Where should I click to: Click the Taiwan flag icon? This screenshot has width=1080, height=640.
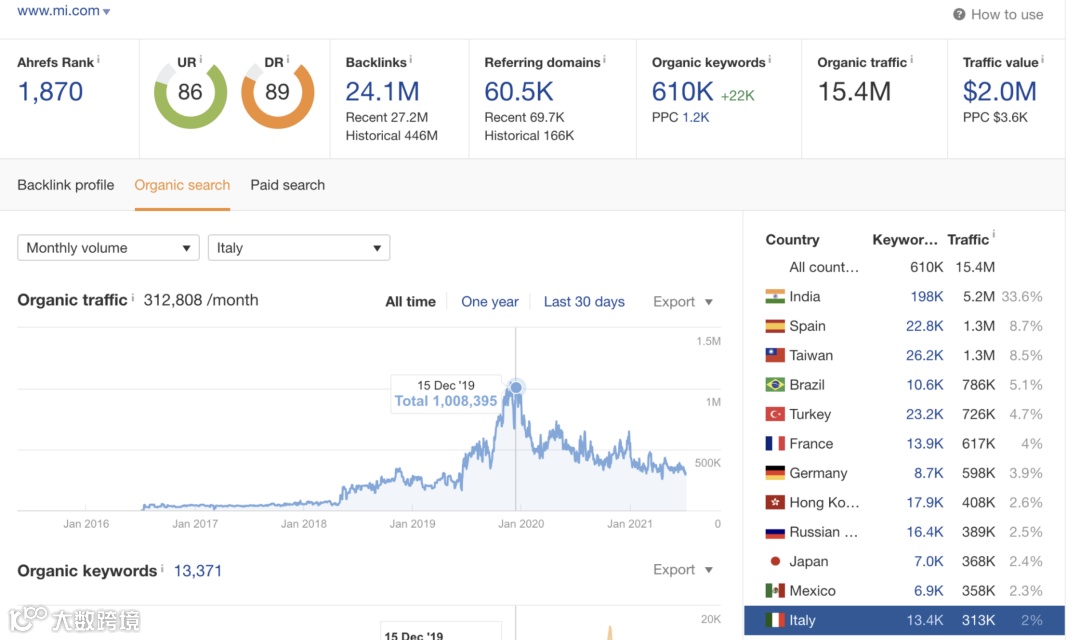[775, 355]
